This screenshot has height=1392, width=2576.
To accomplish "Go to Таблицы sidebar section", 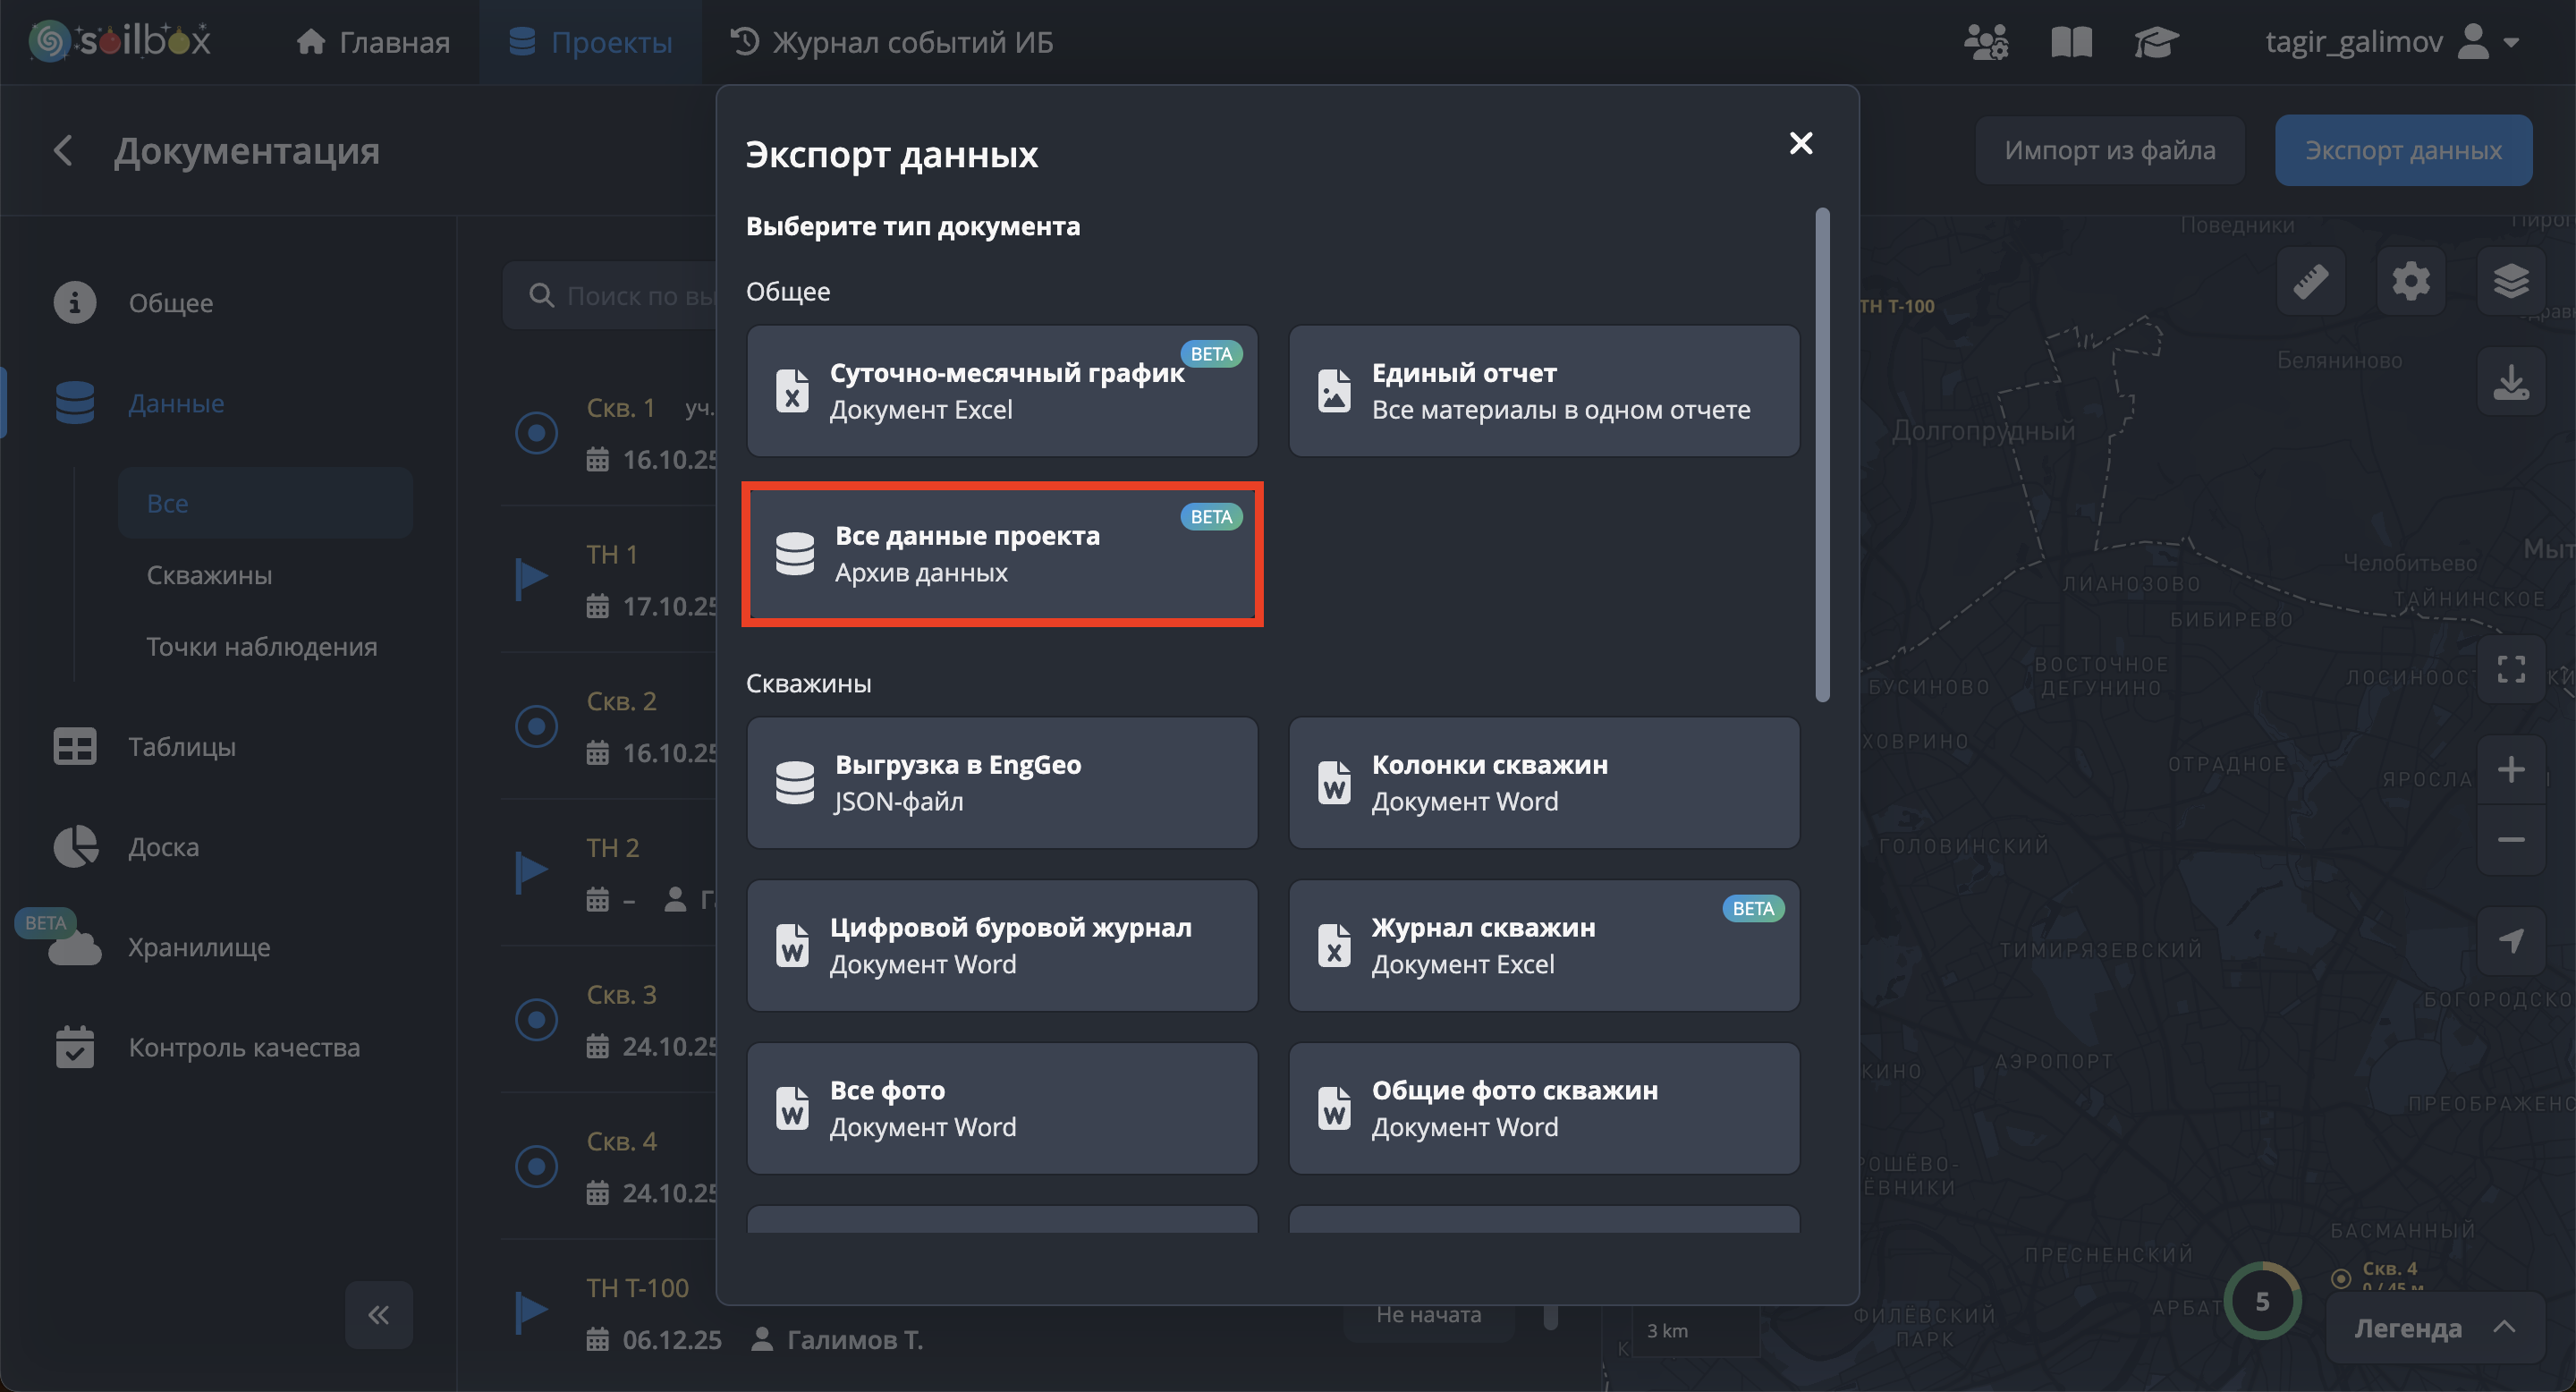I will (x=181, y=747).
